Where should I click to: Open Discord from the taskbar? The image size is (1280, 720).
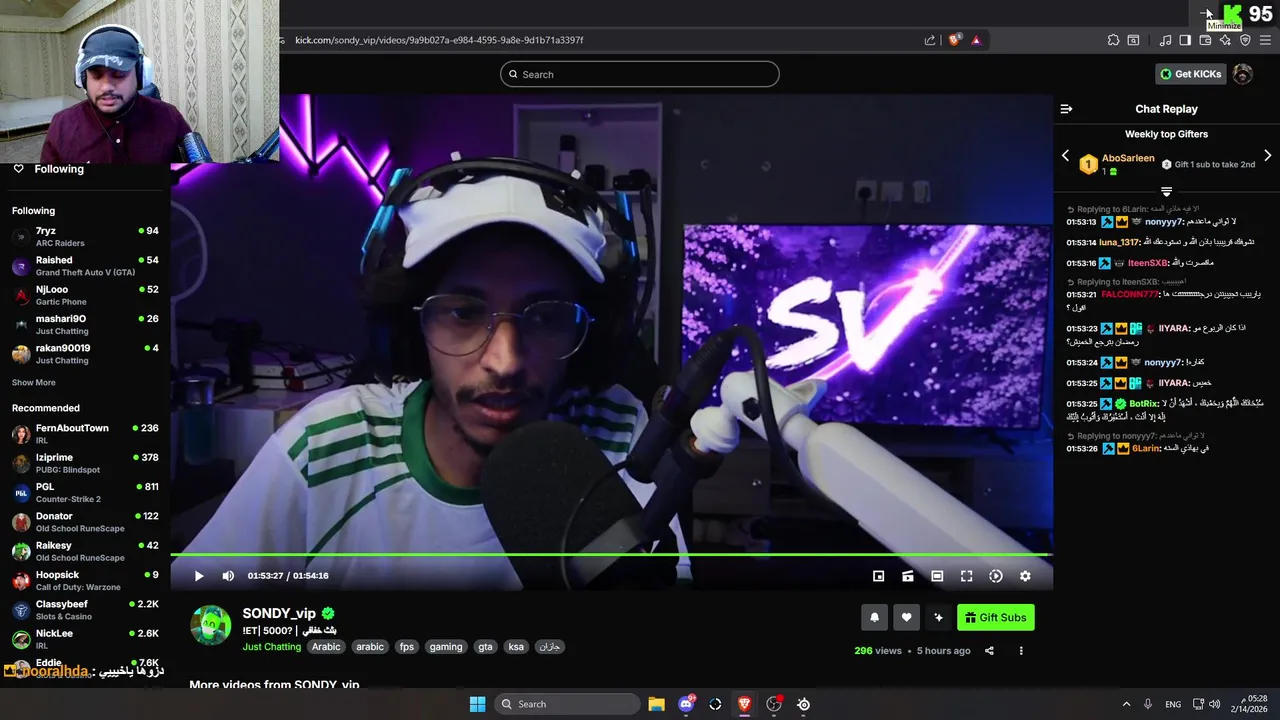tap(686, 704)
